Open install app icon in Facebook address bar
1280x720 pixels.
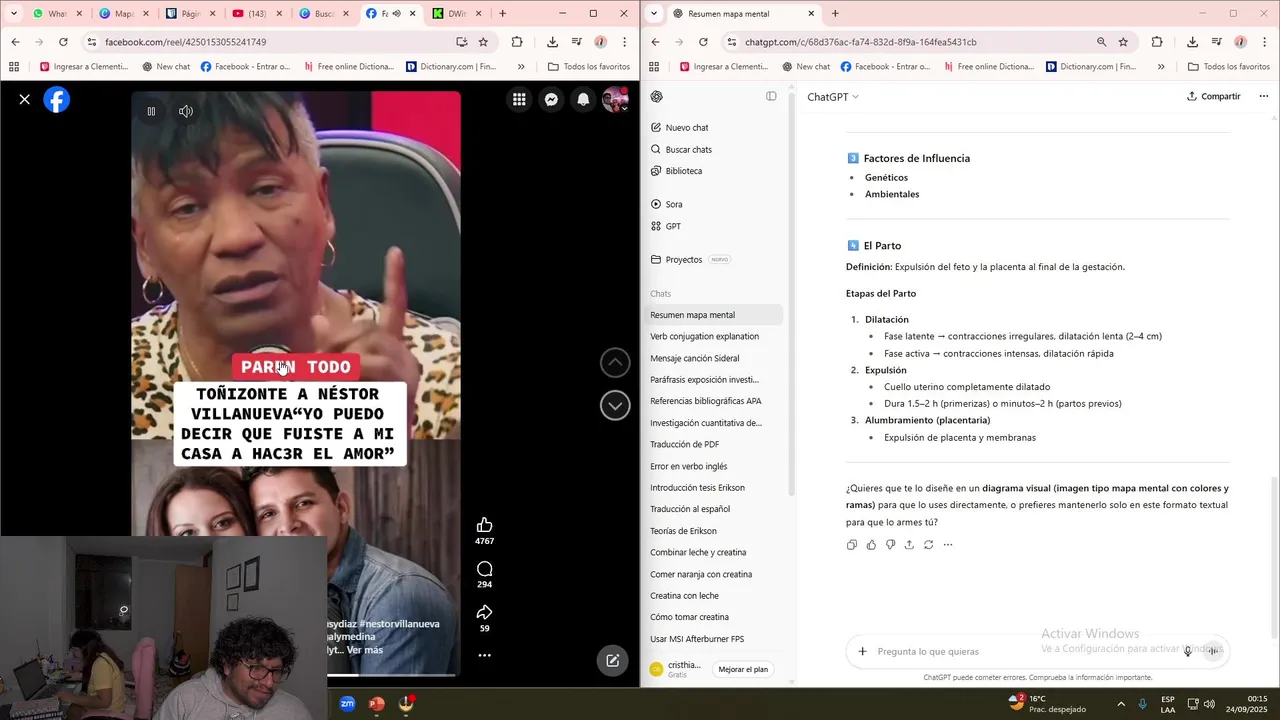[x=461, y=42]
